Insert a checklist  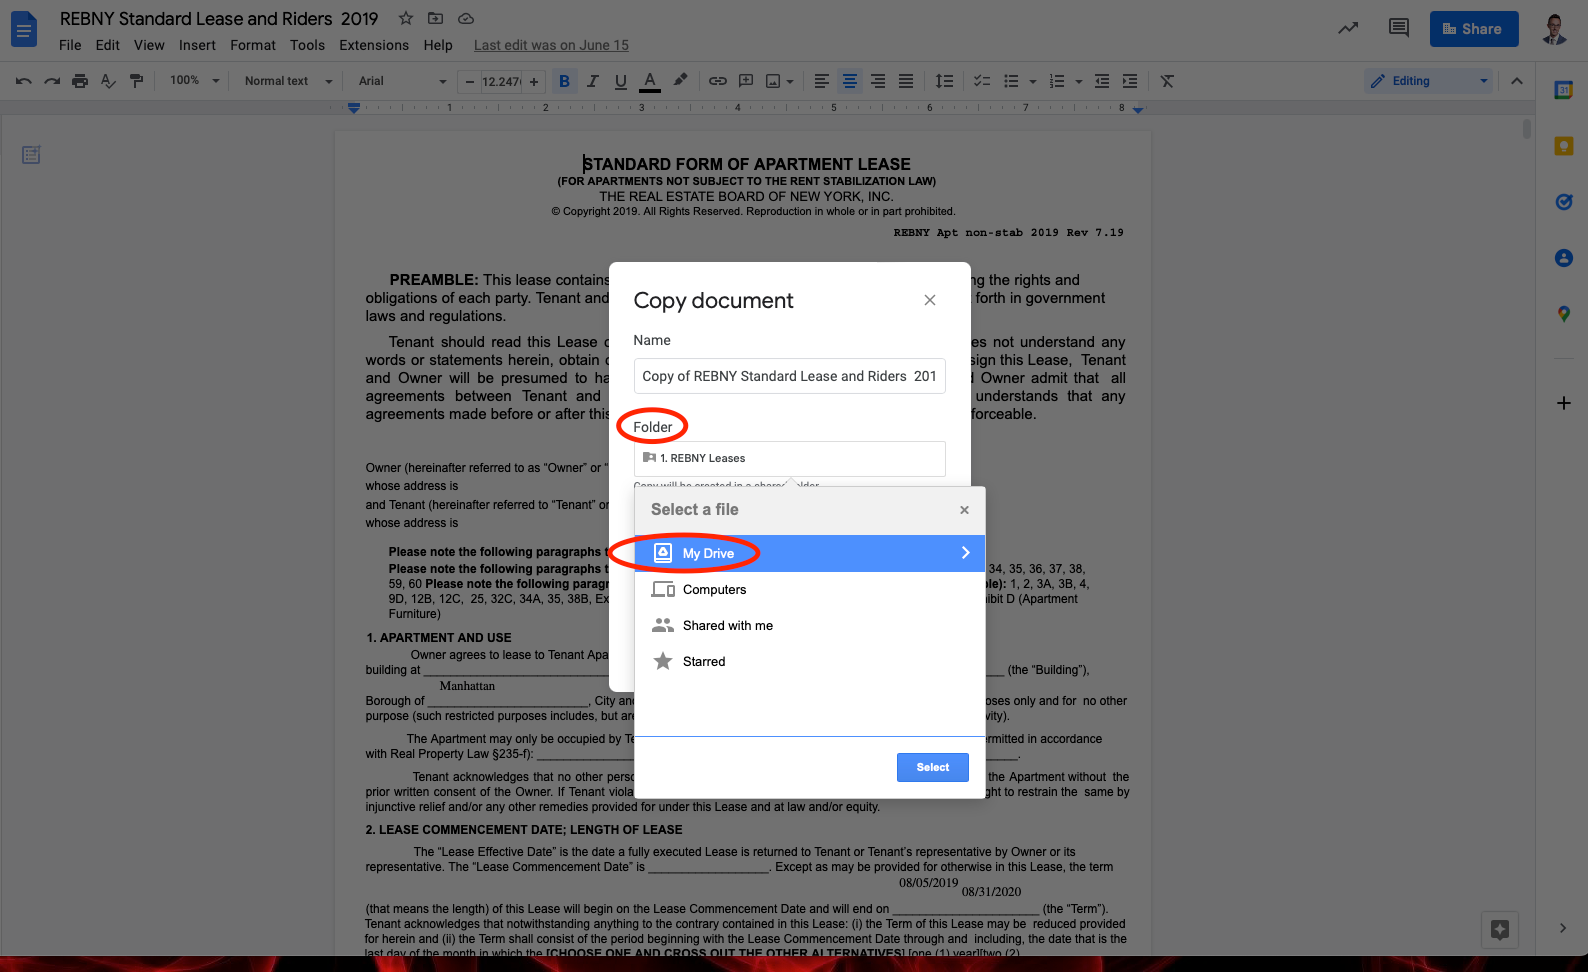tap(982, 81)
